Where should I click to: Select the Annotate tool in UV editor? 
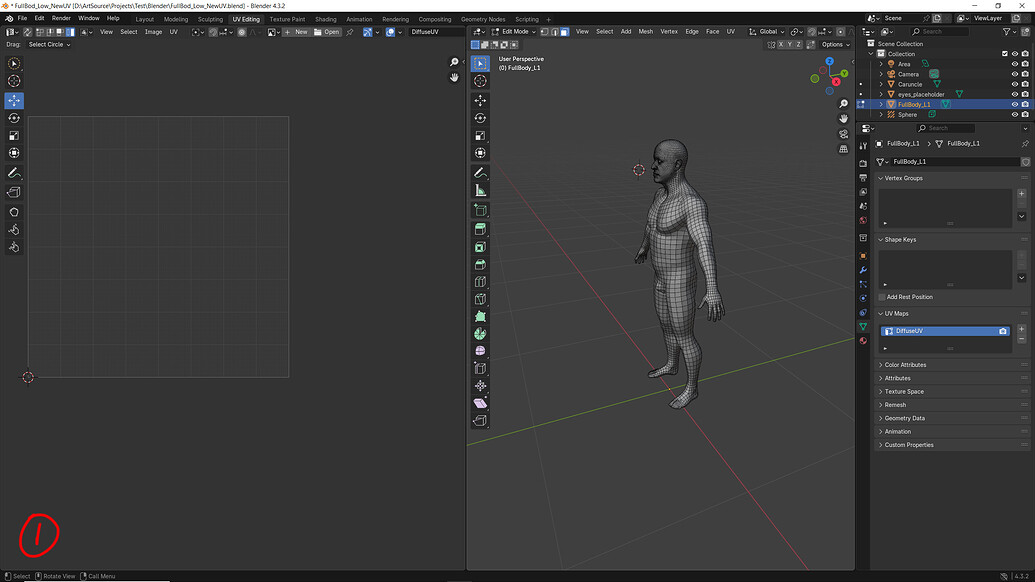click(x=14, y=173)
